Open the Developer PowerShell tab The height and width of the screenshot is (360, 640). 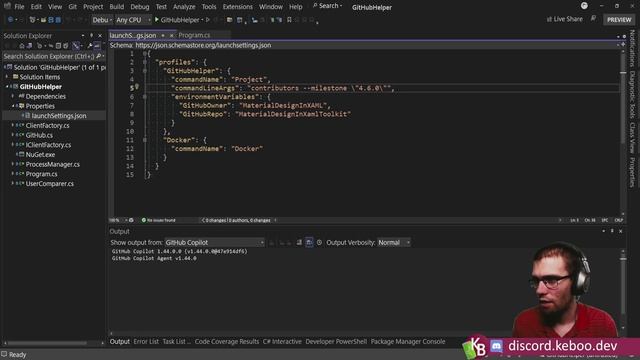[x=336, y=342]
